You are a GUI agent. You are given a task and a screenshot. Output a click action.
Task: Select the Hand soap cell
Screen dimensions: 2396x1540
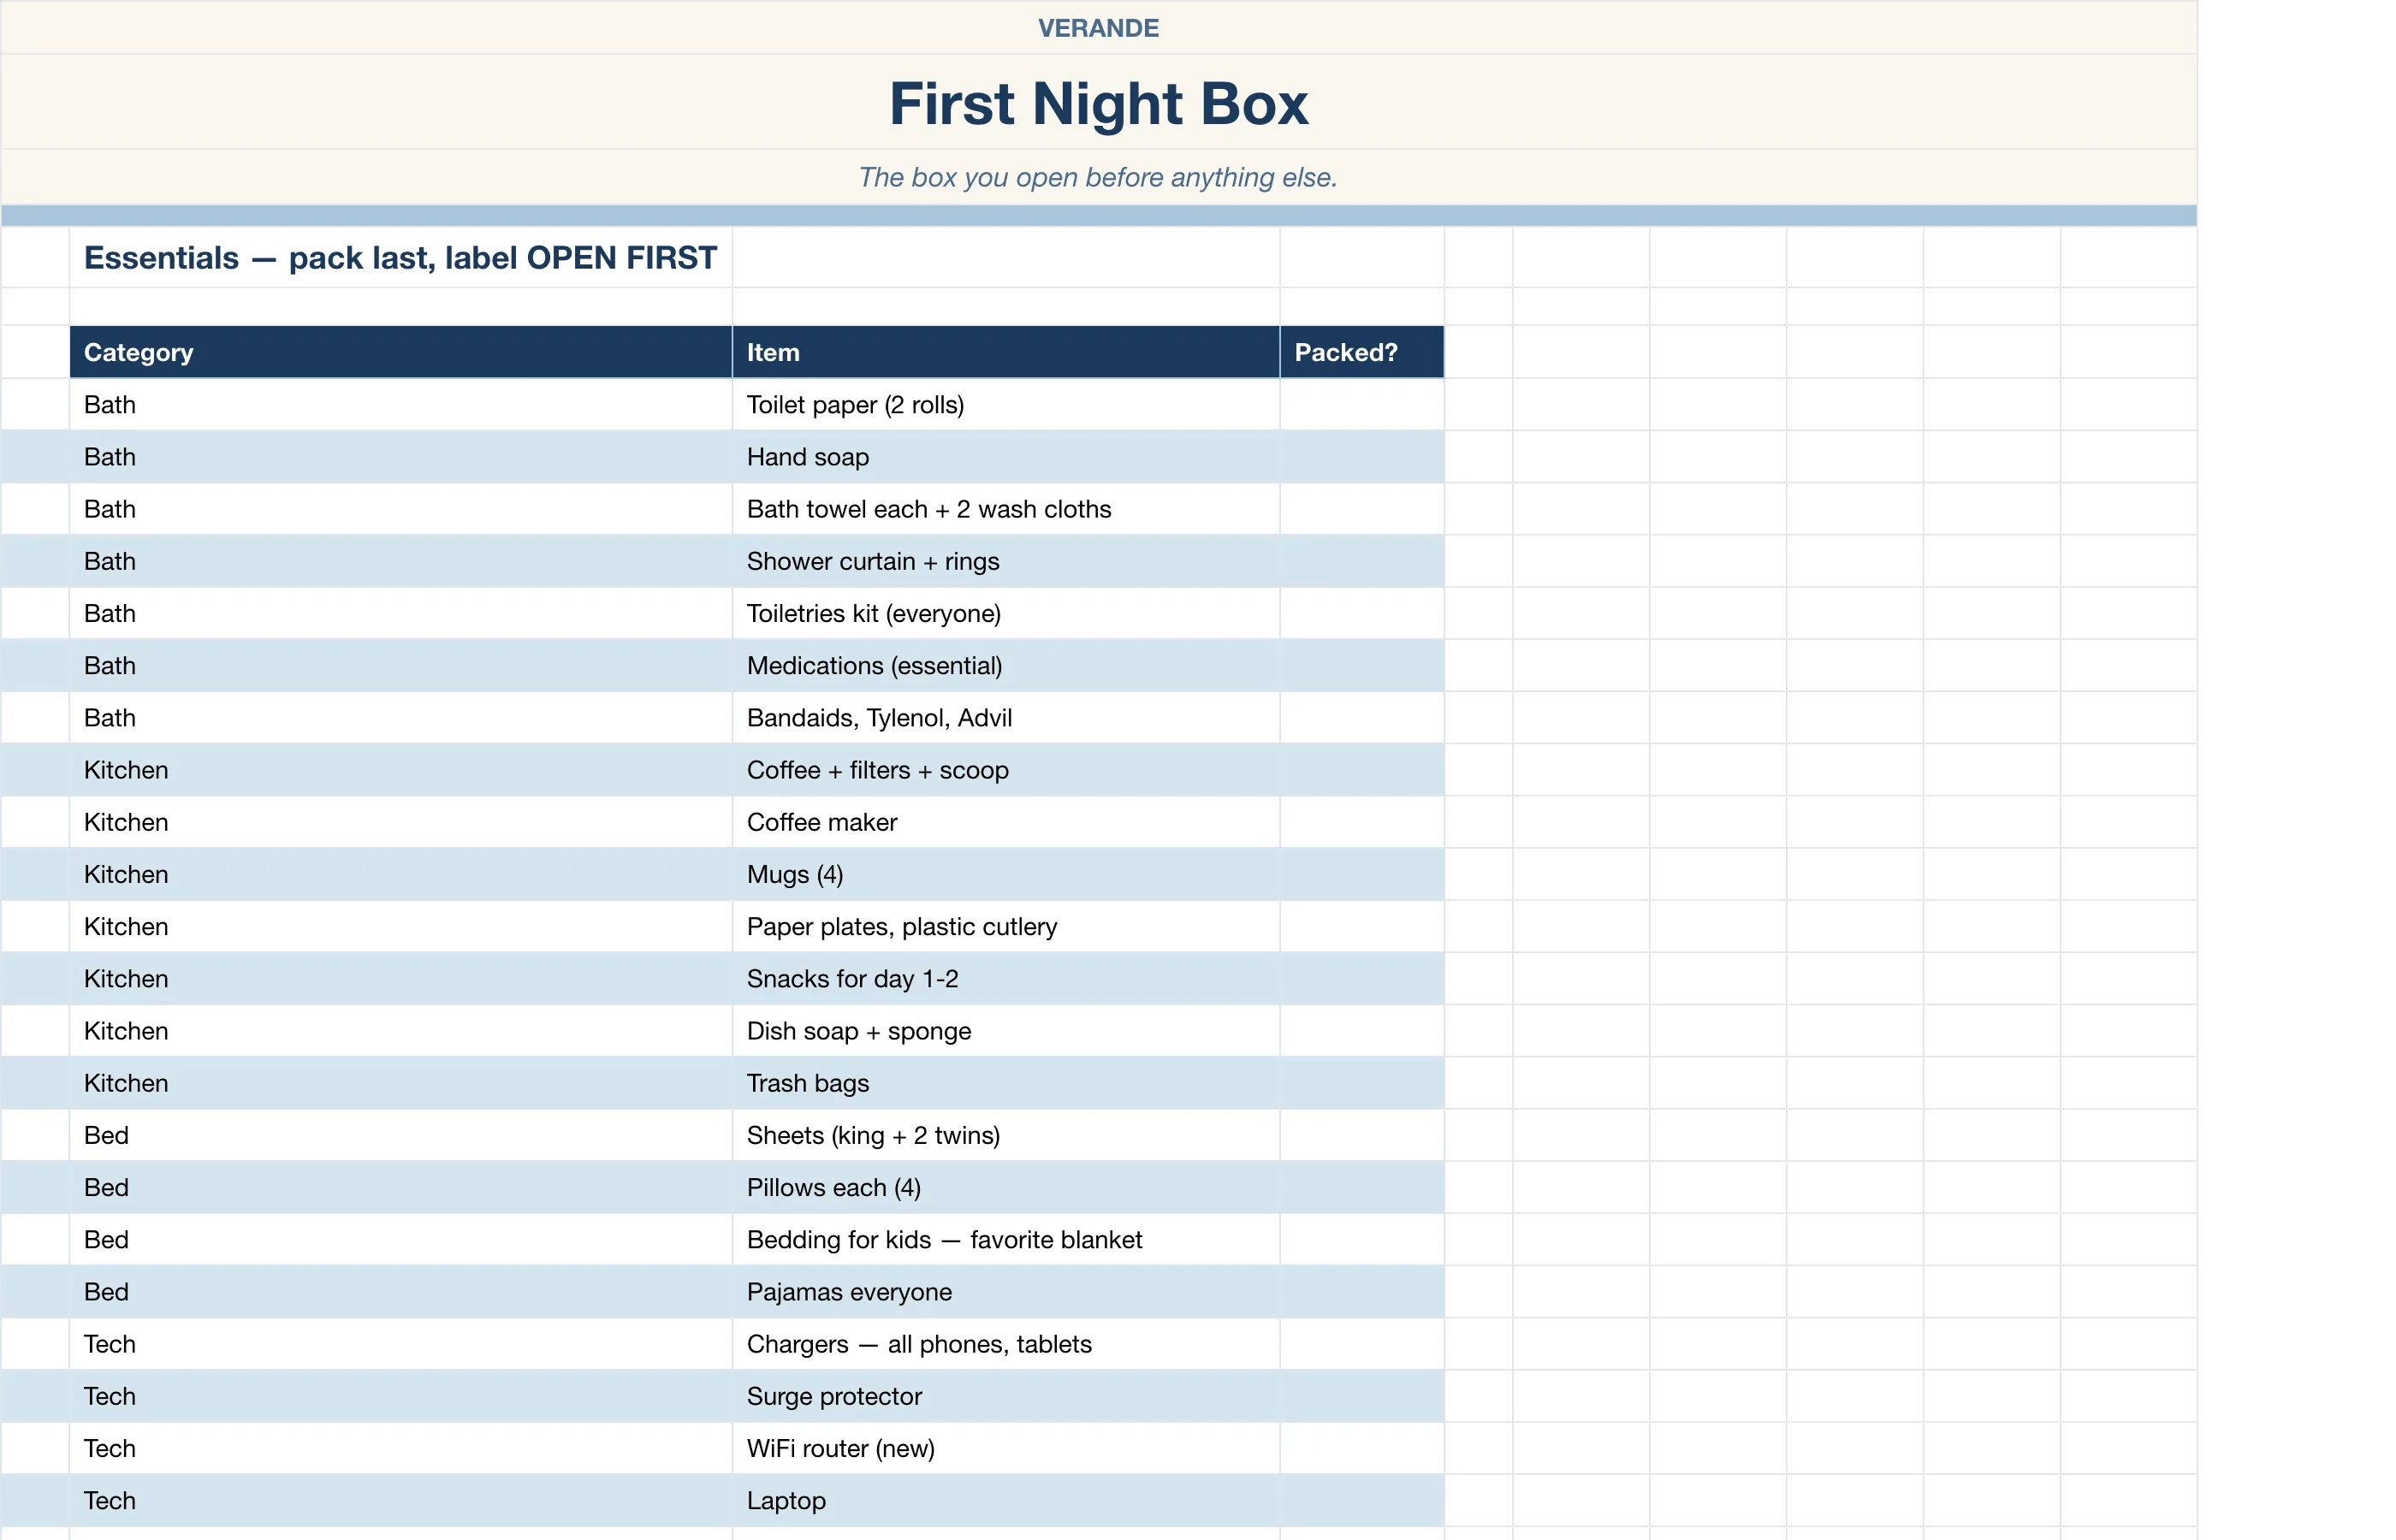coord(1006,457)
